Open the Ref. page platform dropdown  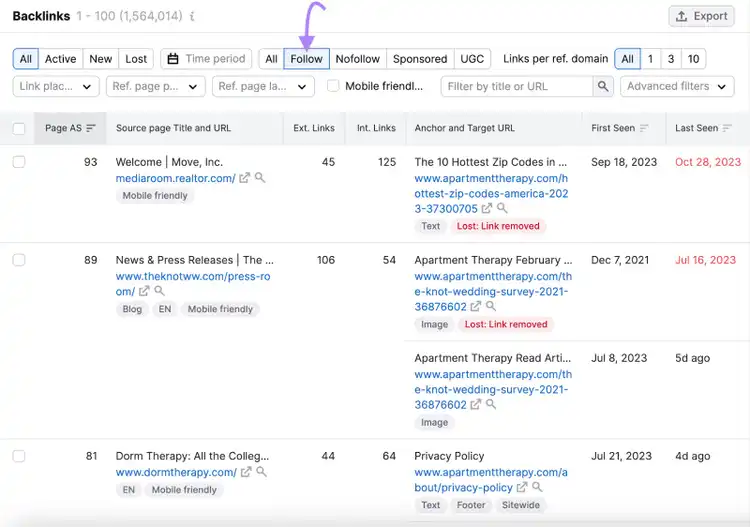point(155,87)
